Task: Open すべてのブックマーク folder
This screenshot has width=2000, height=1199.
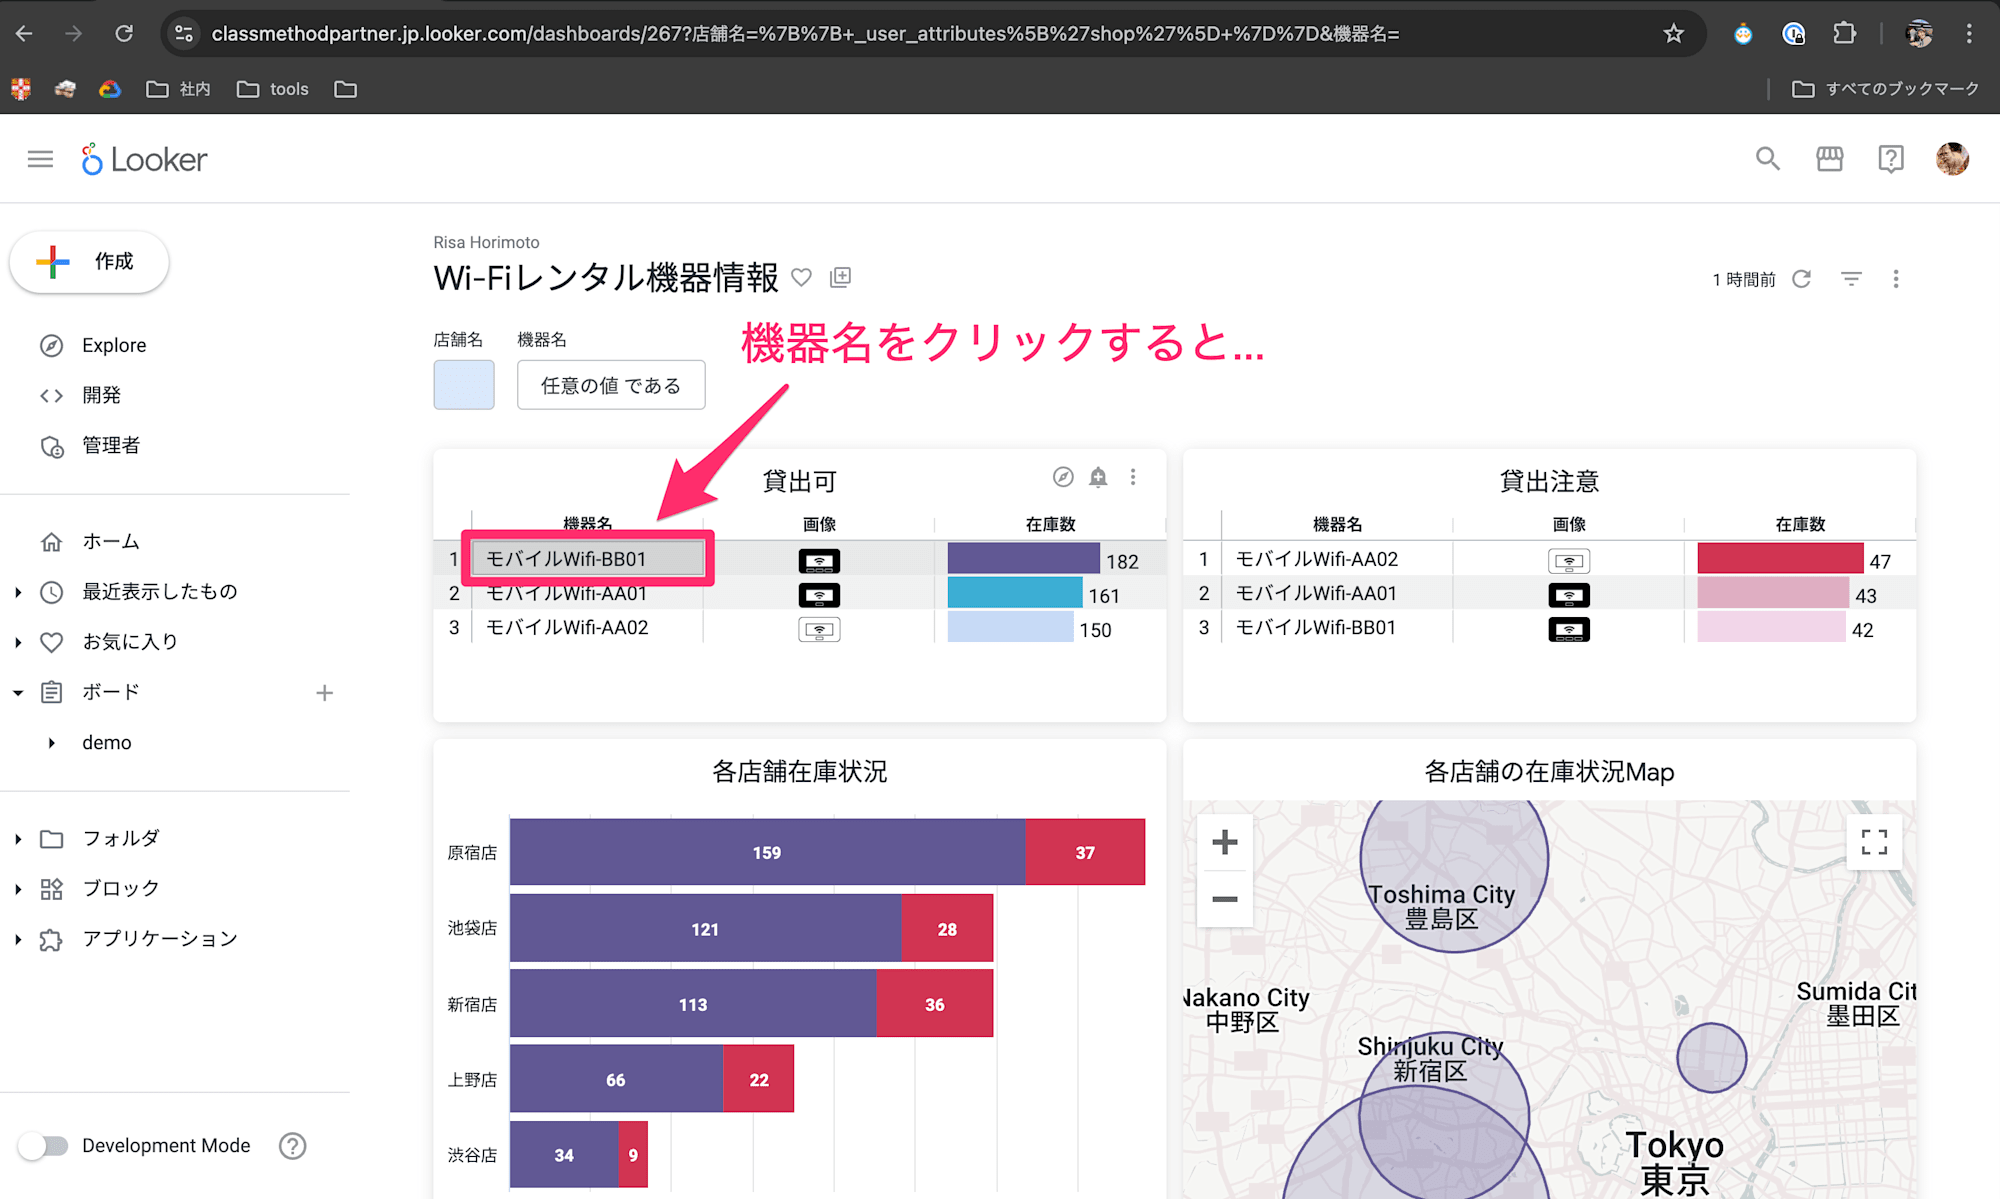Action: [1885, 89]
